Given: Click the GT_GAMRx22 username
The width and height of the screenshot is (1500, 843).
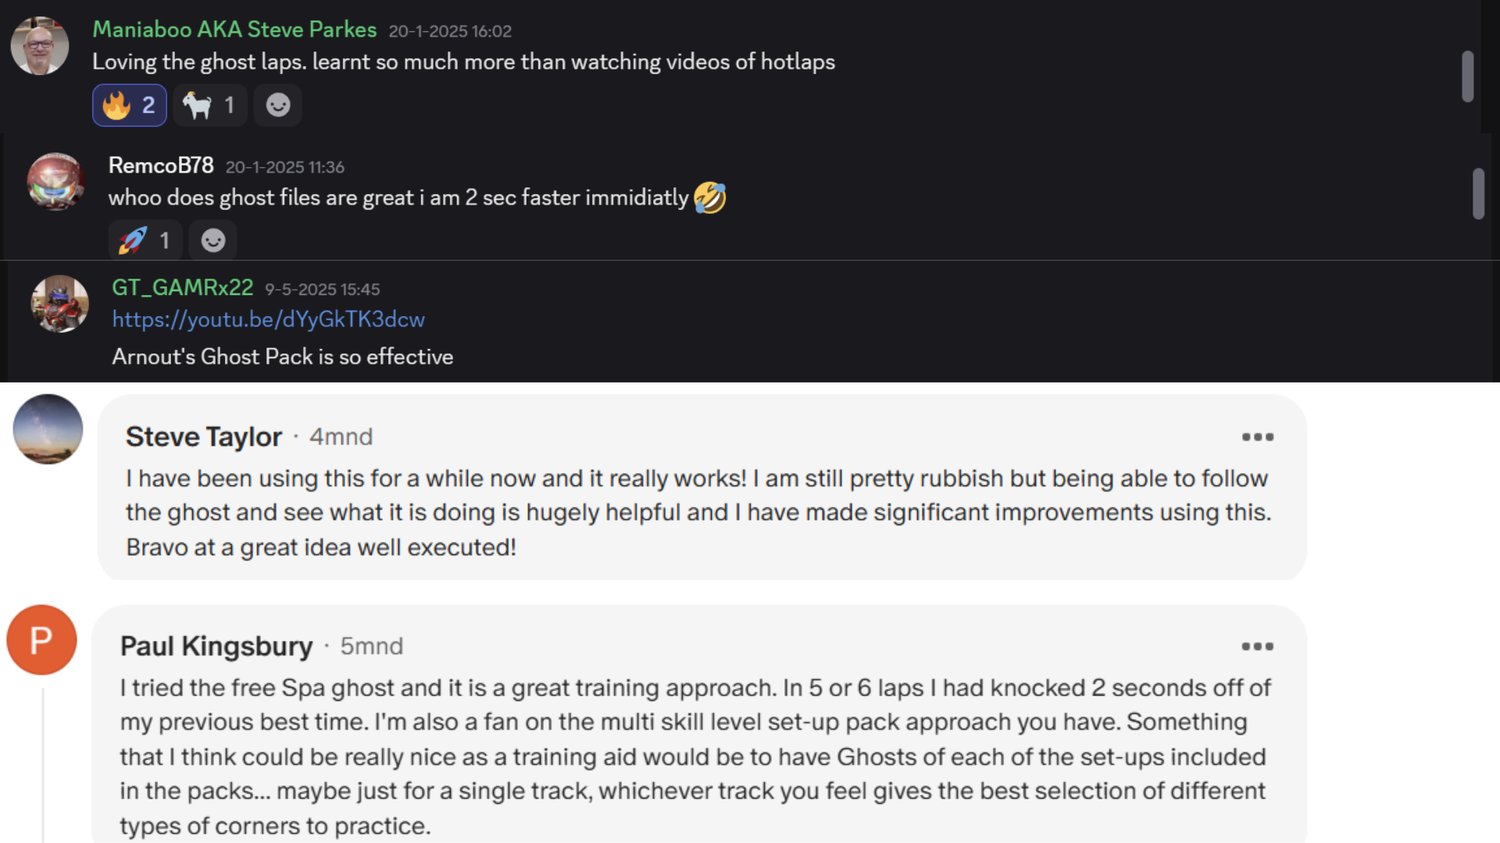Looking at the screenshot, I should (x=182, y=288).
